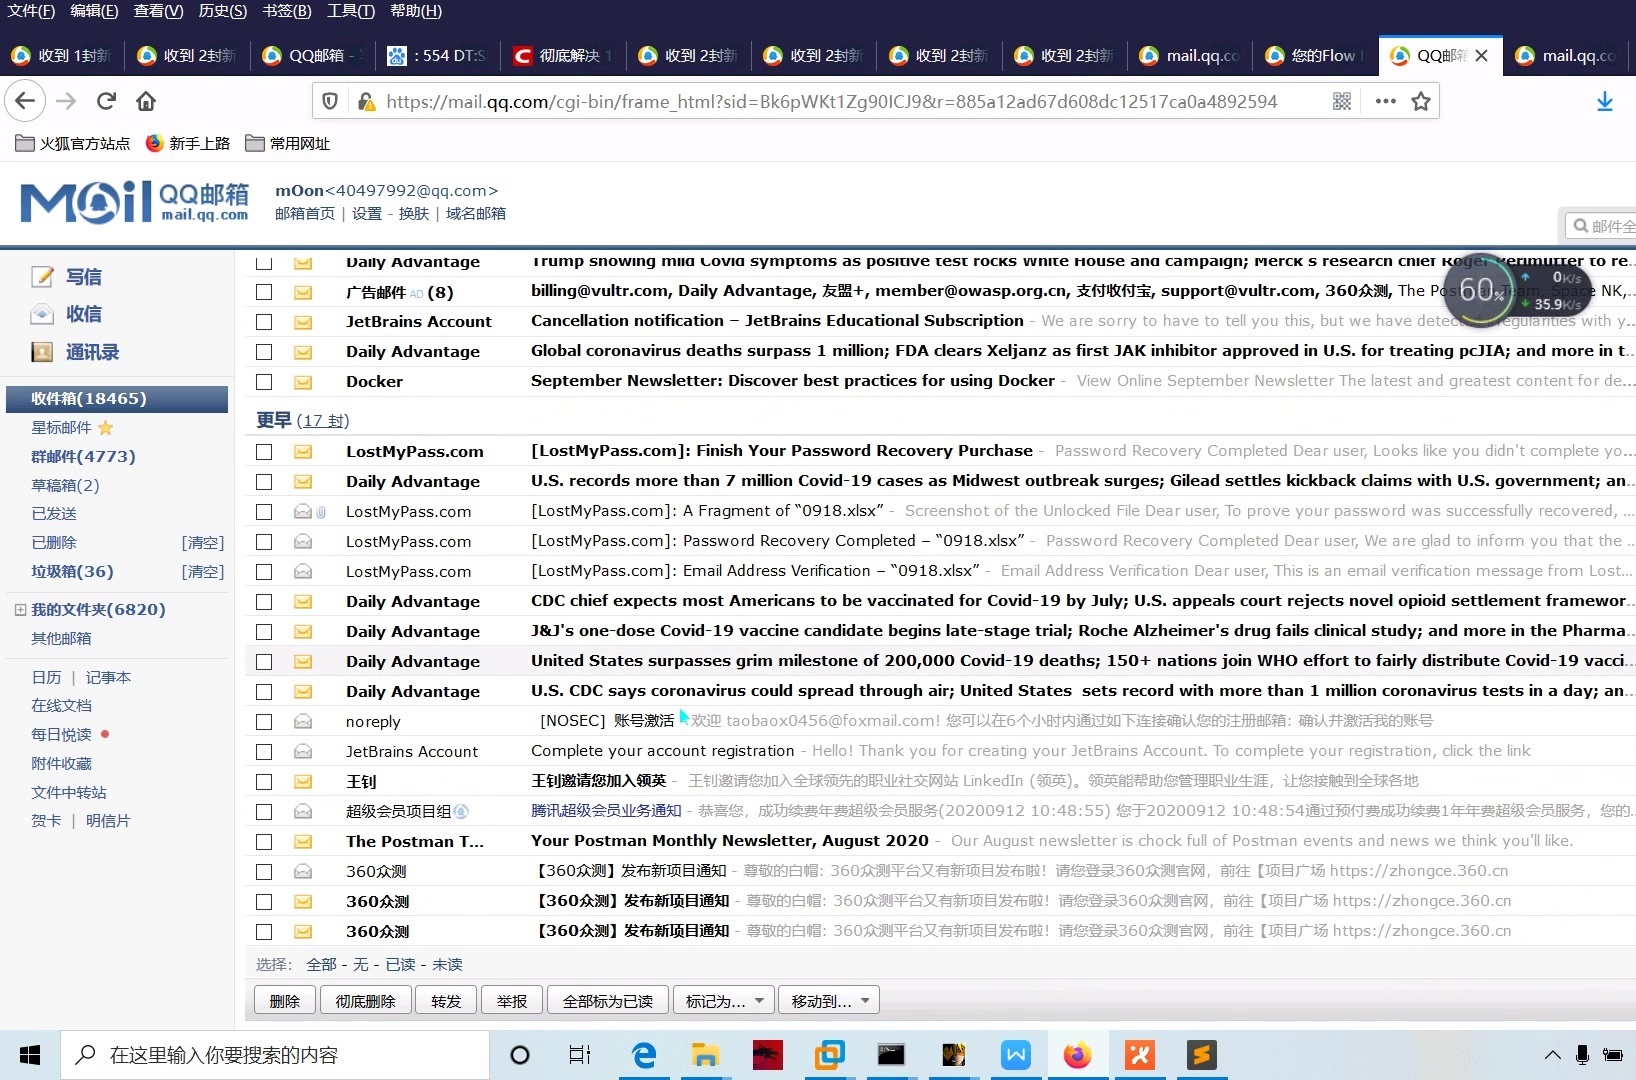Screen dimensions: 1636x1080
Task: Tick checkbox for JetBrains Complete registration email
Action: point(264,752)
